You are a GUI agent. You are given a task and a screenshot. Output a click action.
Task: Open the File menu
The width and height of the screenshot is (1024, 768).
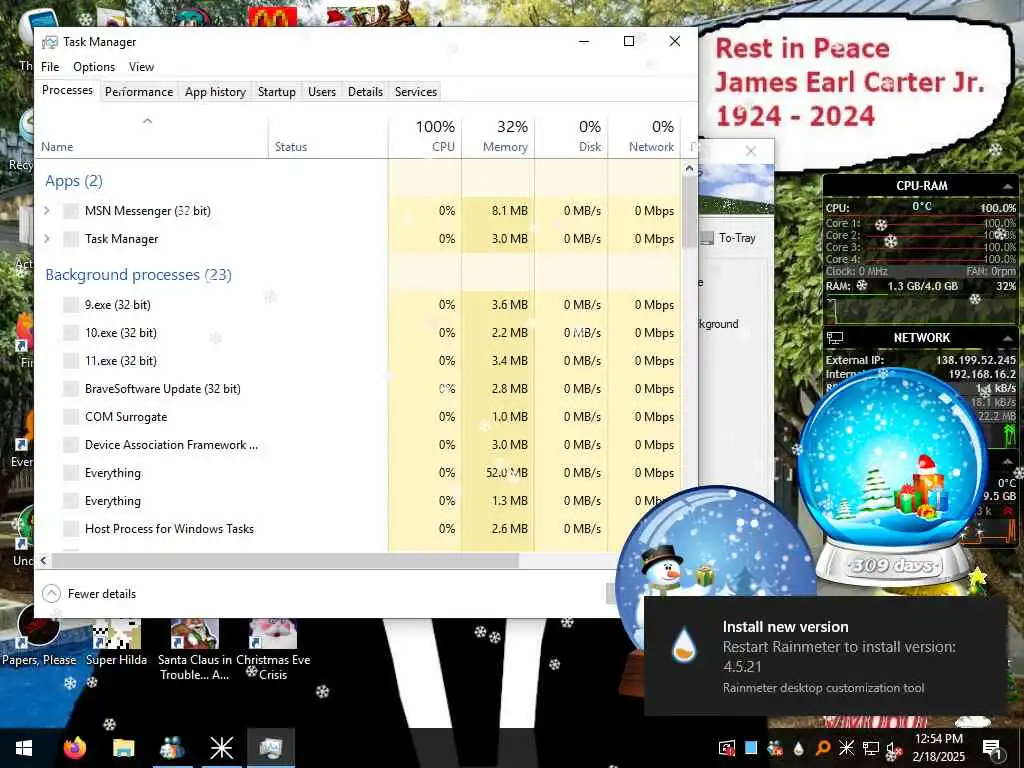click(x=50, y=67)
